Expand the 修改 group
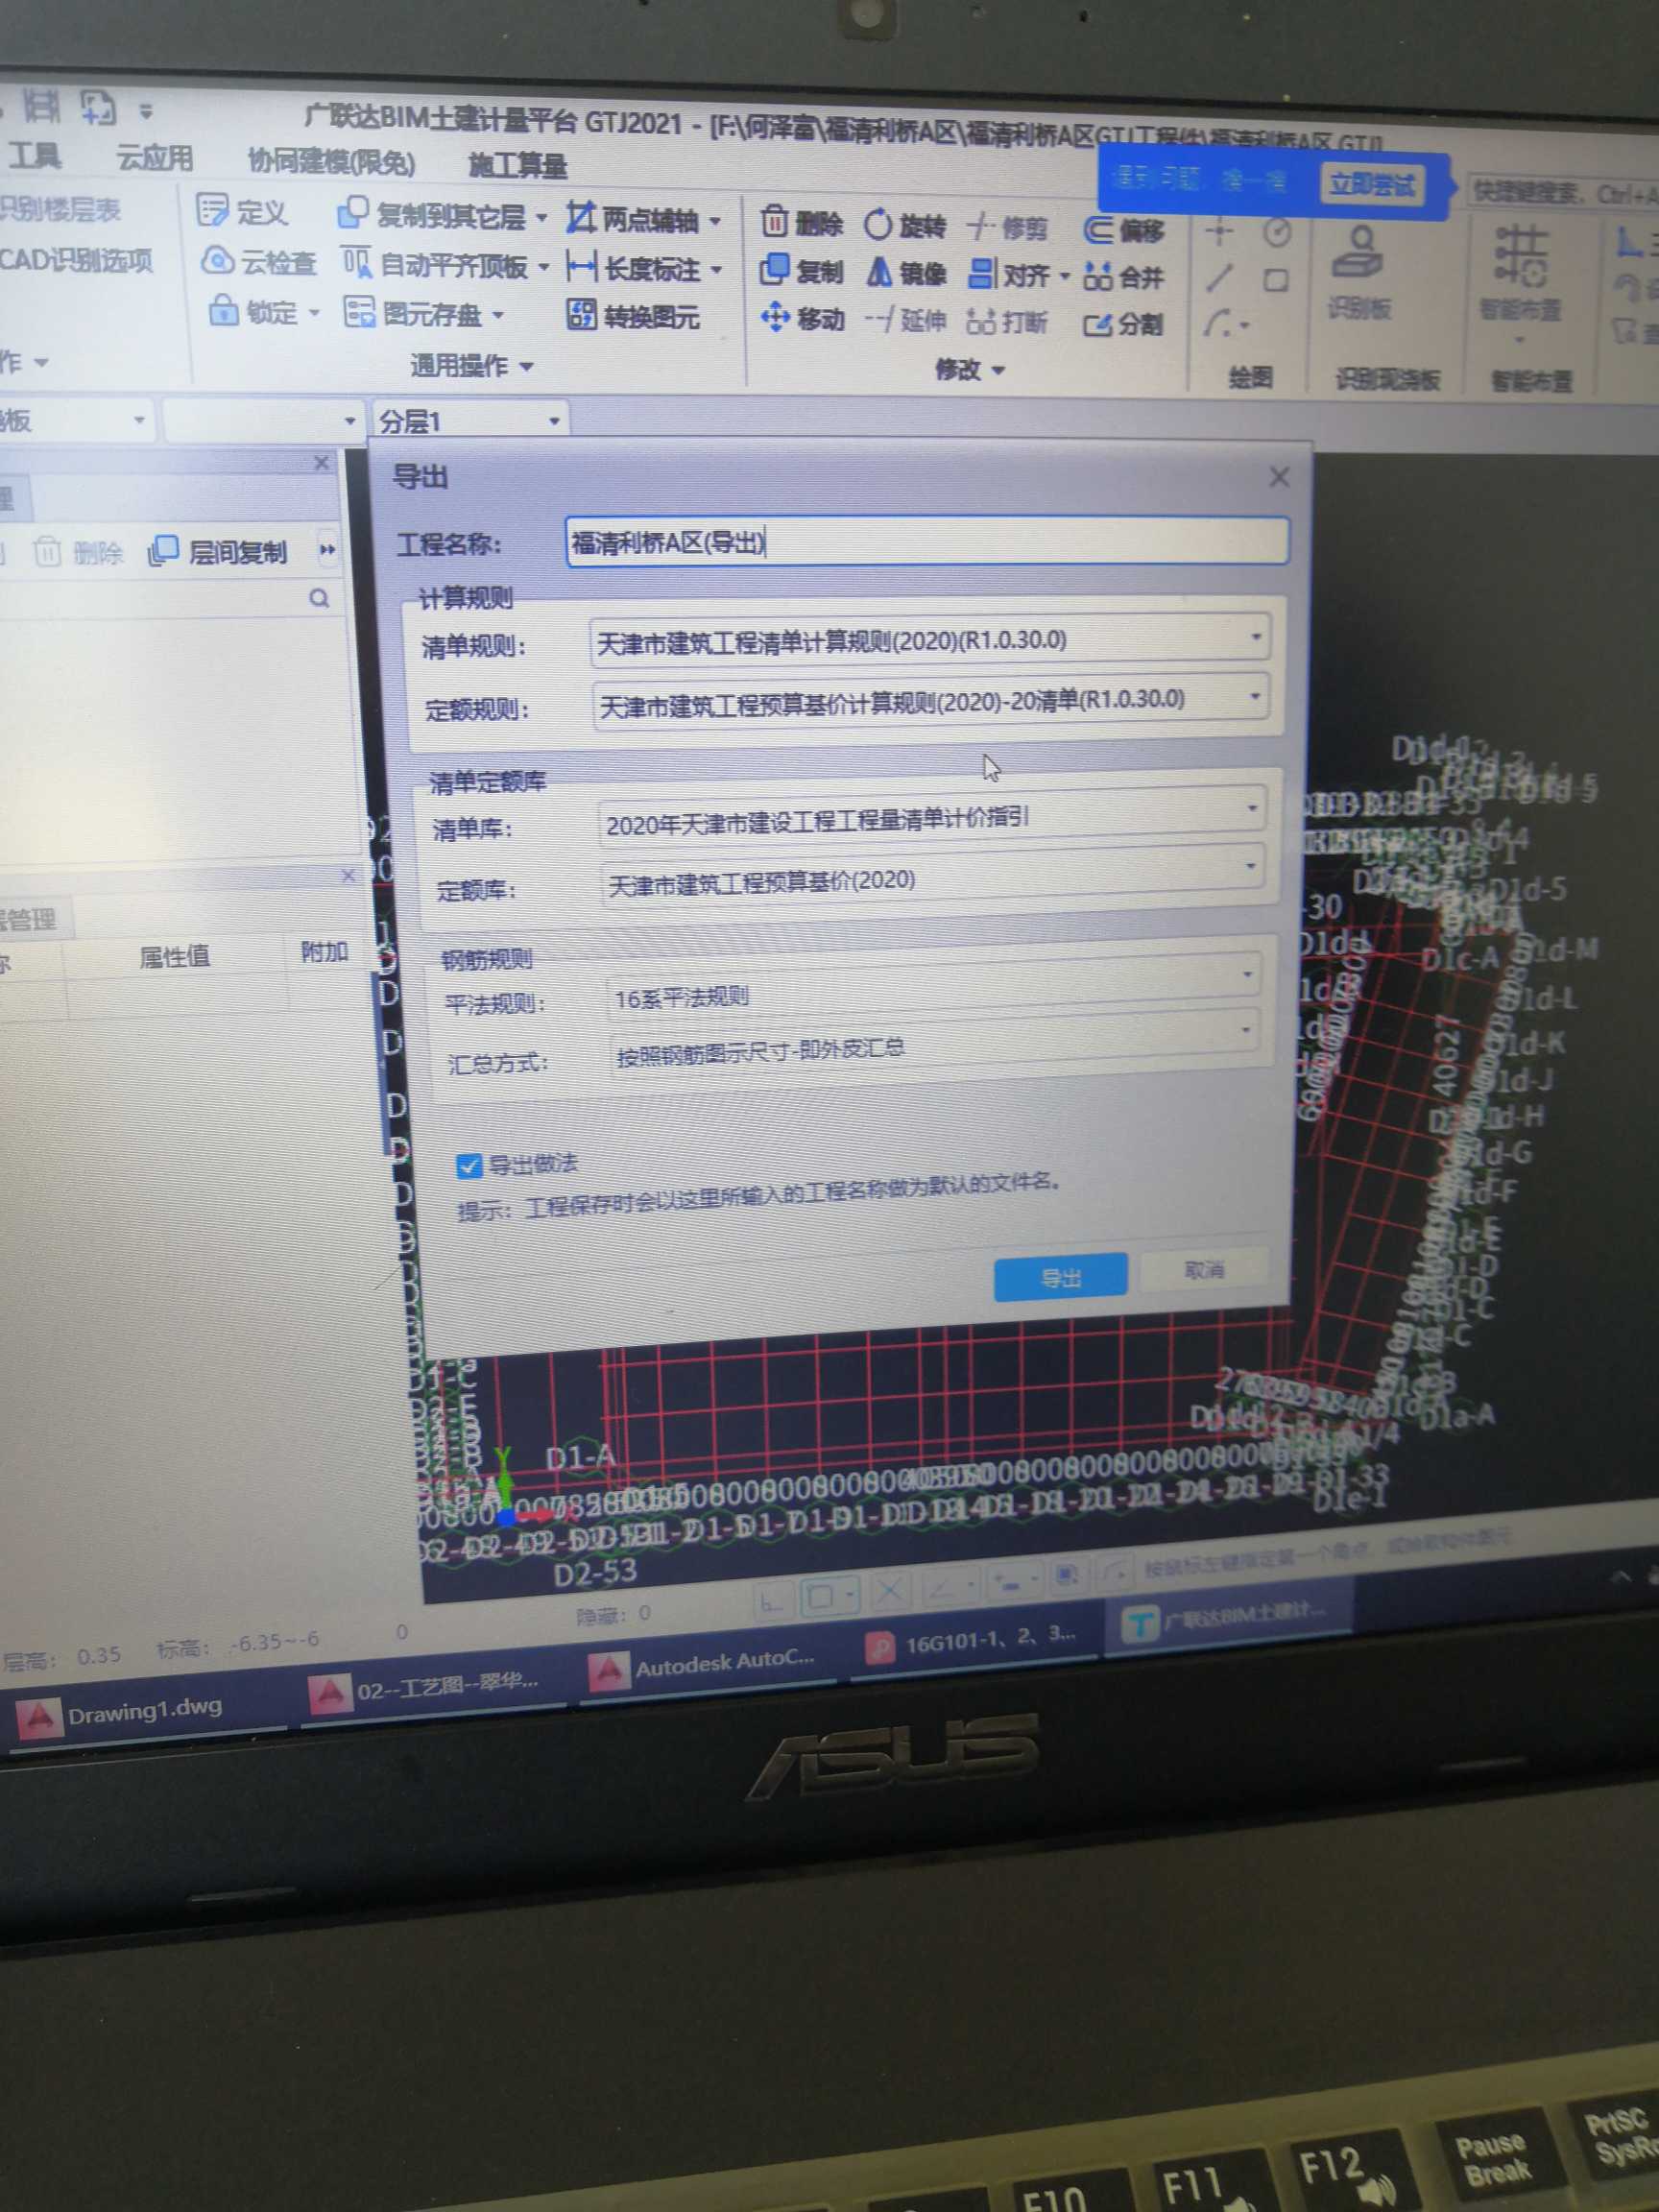The image size is (1659, 2212). pyautogui.click(x=969, y=370)
